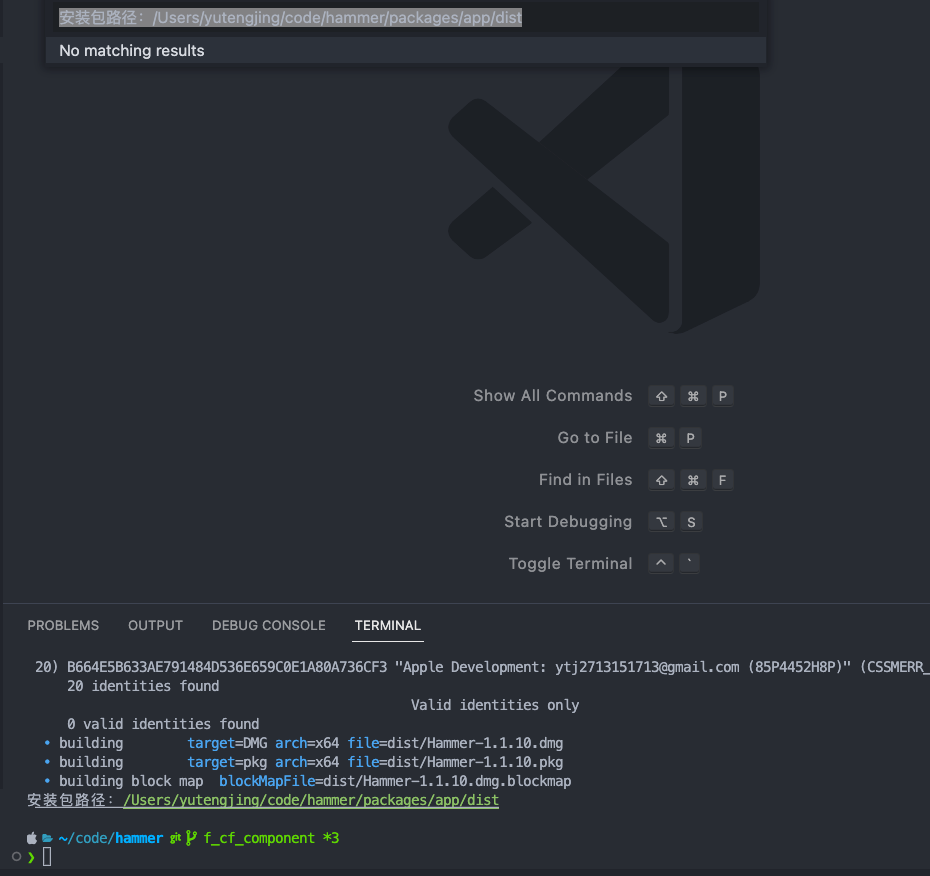Image resolution: width=930 pixels, height=876 pixels.
Task: Click the file=dist/Hammer-1.1.10.pkg text
Action: (455, 762)
